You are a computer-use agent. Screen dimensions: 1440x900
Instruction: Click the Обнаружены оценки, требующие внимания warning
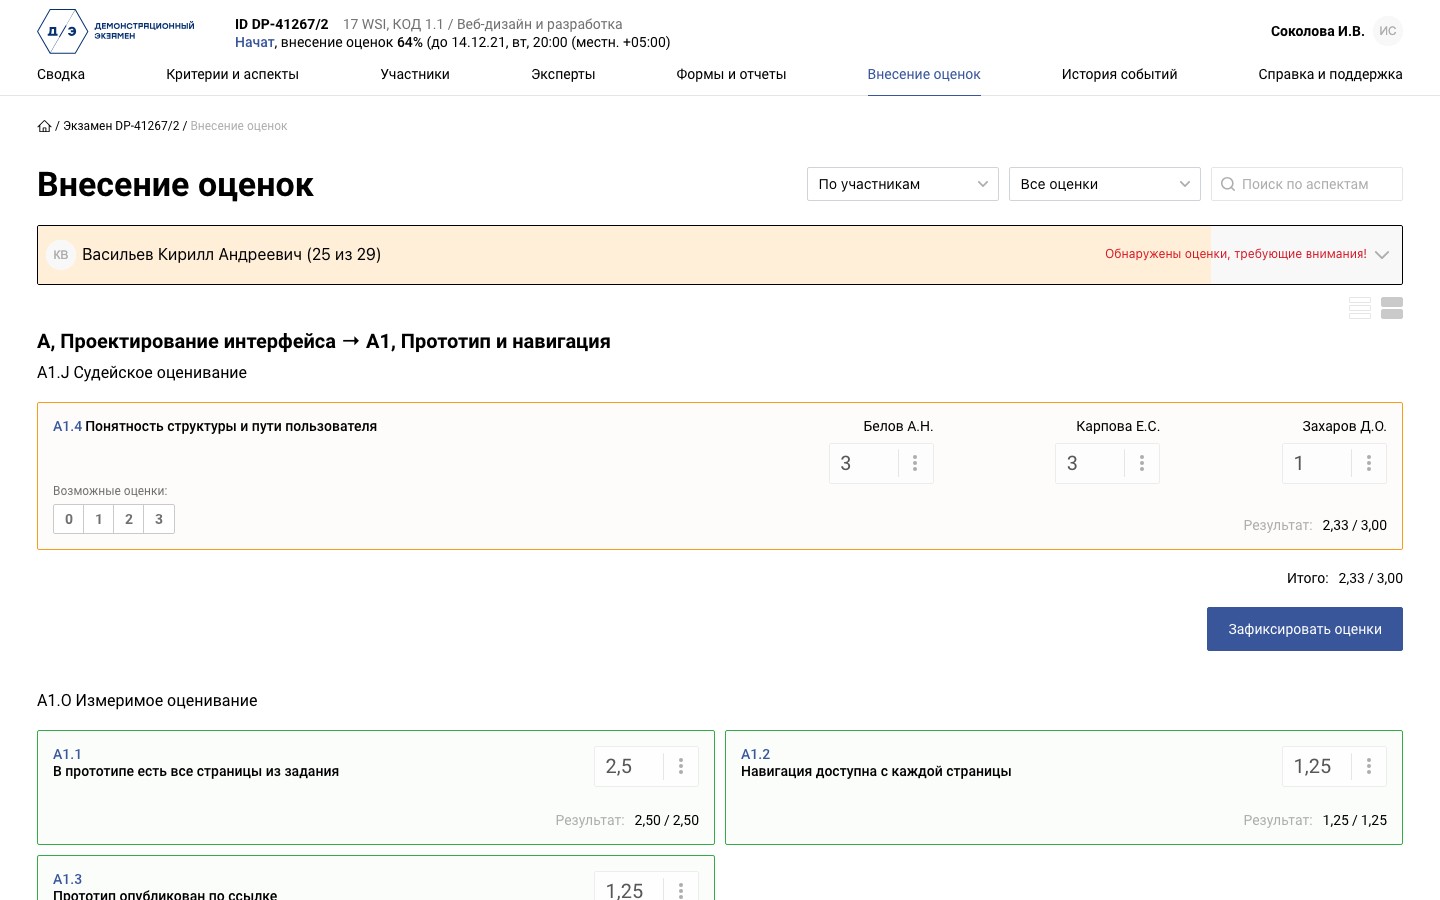pos(1236,254)
